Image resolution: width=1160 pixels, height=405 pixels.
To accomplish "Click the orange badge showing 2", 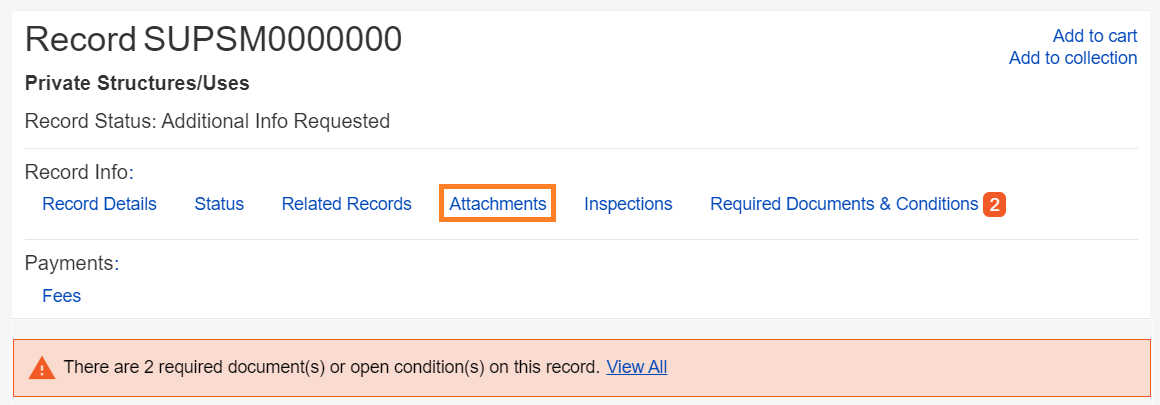I will [x=993, y=204].
